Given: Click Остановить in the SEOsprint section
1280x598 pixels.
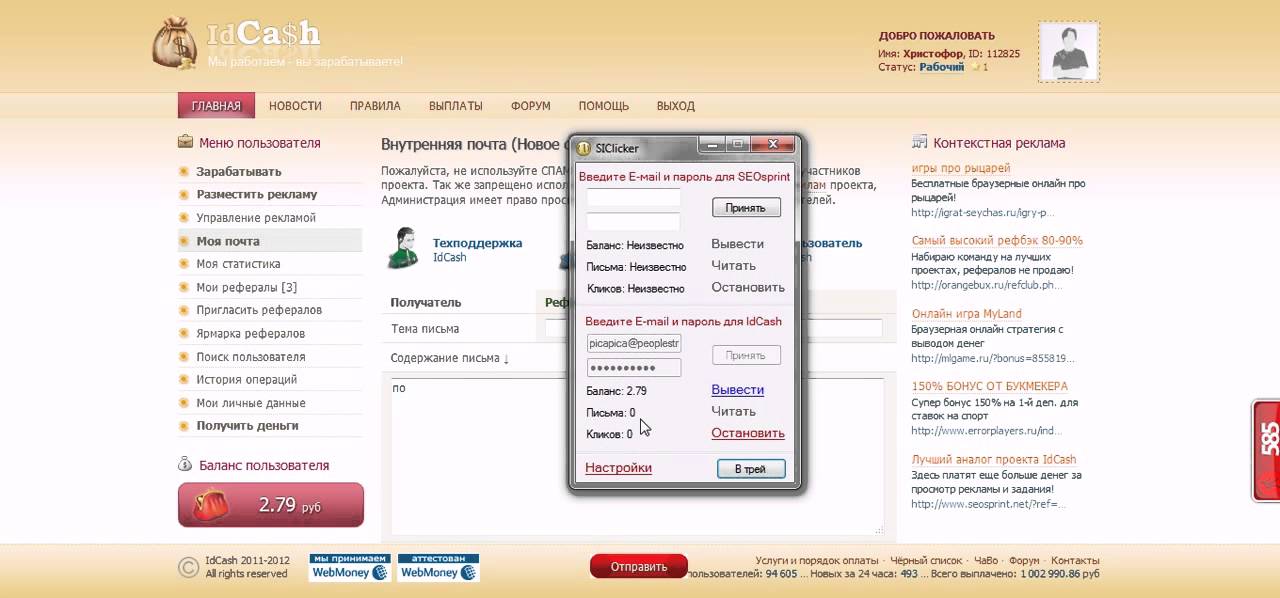Looking at the screenshot, I should click(748, 287).
